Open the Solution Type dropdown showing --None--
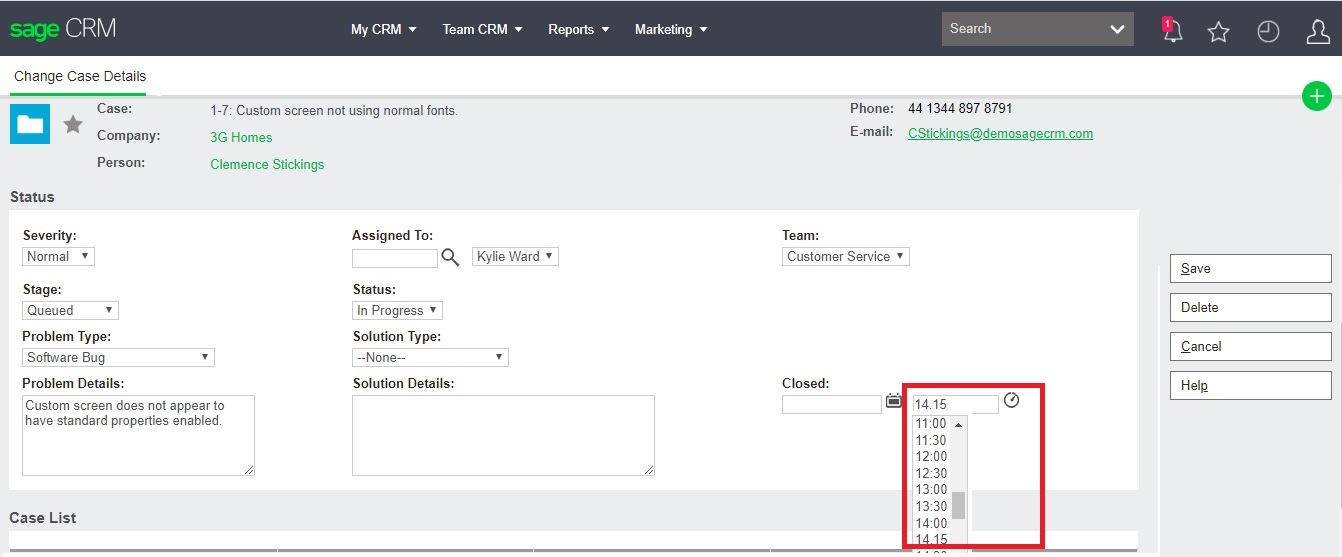The height and width of the screenshot is (557, 1342). point(430,357)
